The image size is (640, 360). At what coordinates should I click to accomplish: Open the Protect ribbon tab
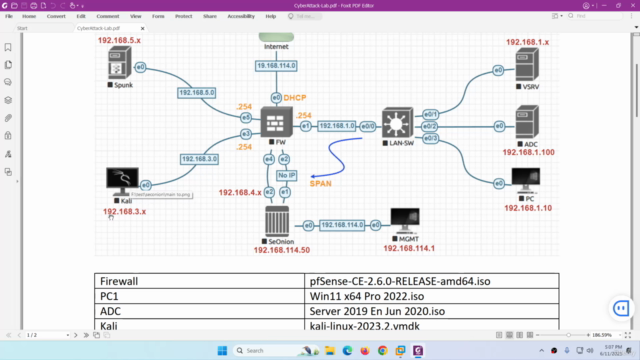[x=184, y=16]
